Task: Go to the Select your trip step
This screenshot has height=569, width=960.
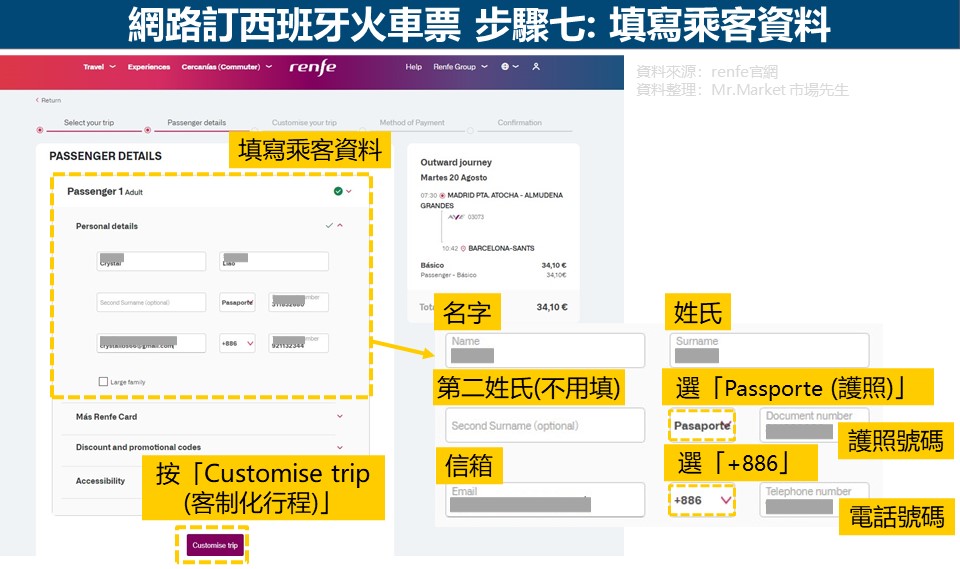Action: [89, 122]
